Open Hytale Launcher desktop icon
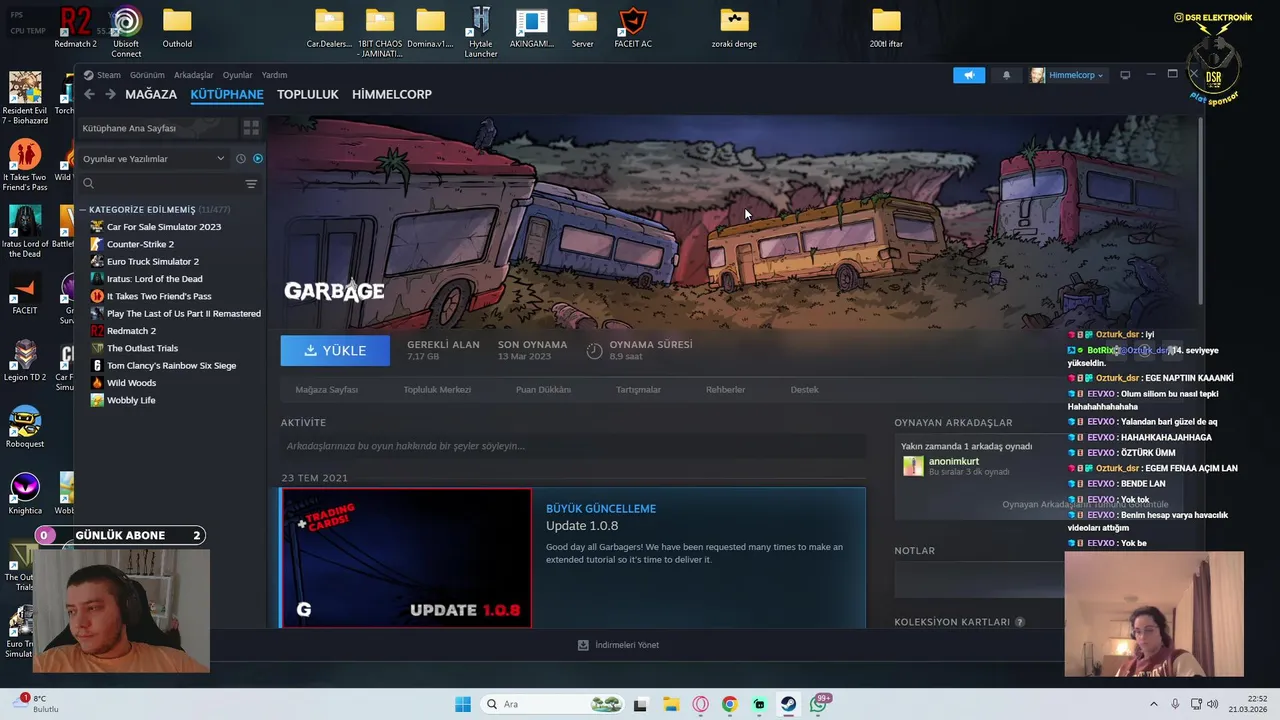The image size is (1280, 720). 481,33
